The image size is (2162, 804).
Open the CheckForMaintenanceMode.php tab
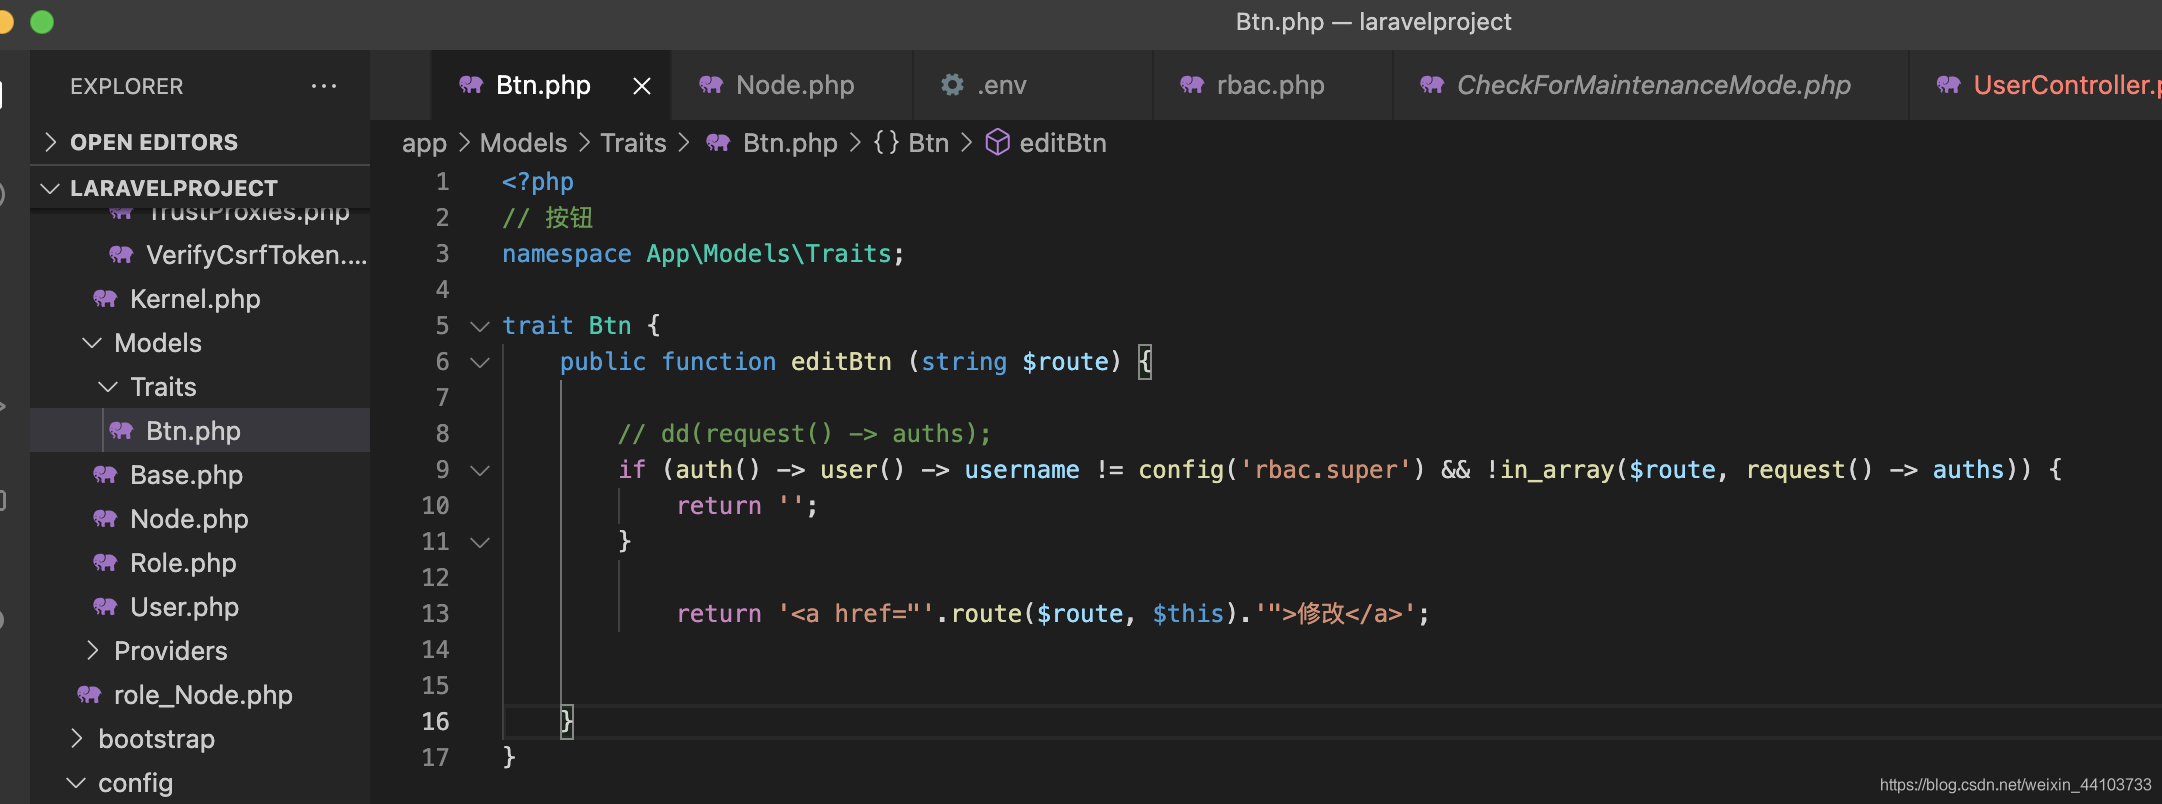coord(1650,86)
